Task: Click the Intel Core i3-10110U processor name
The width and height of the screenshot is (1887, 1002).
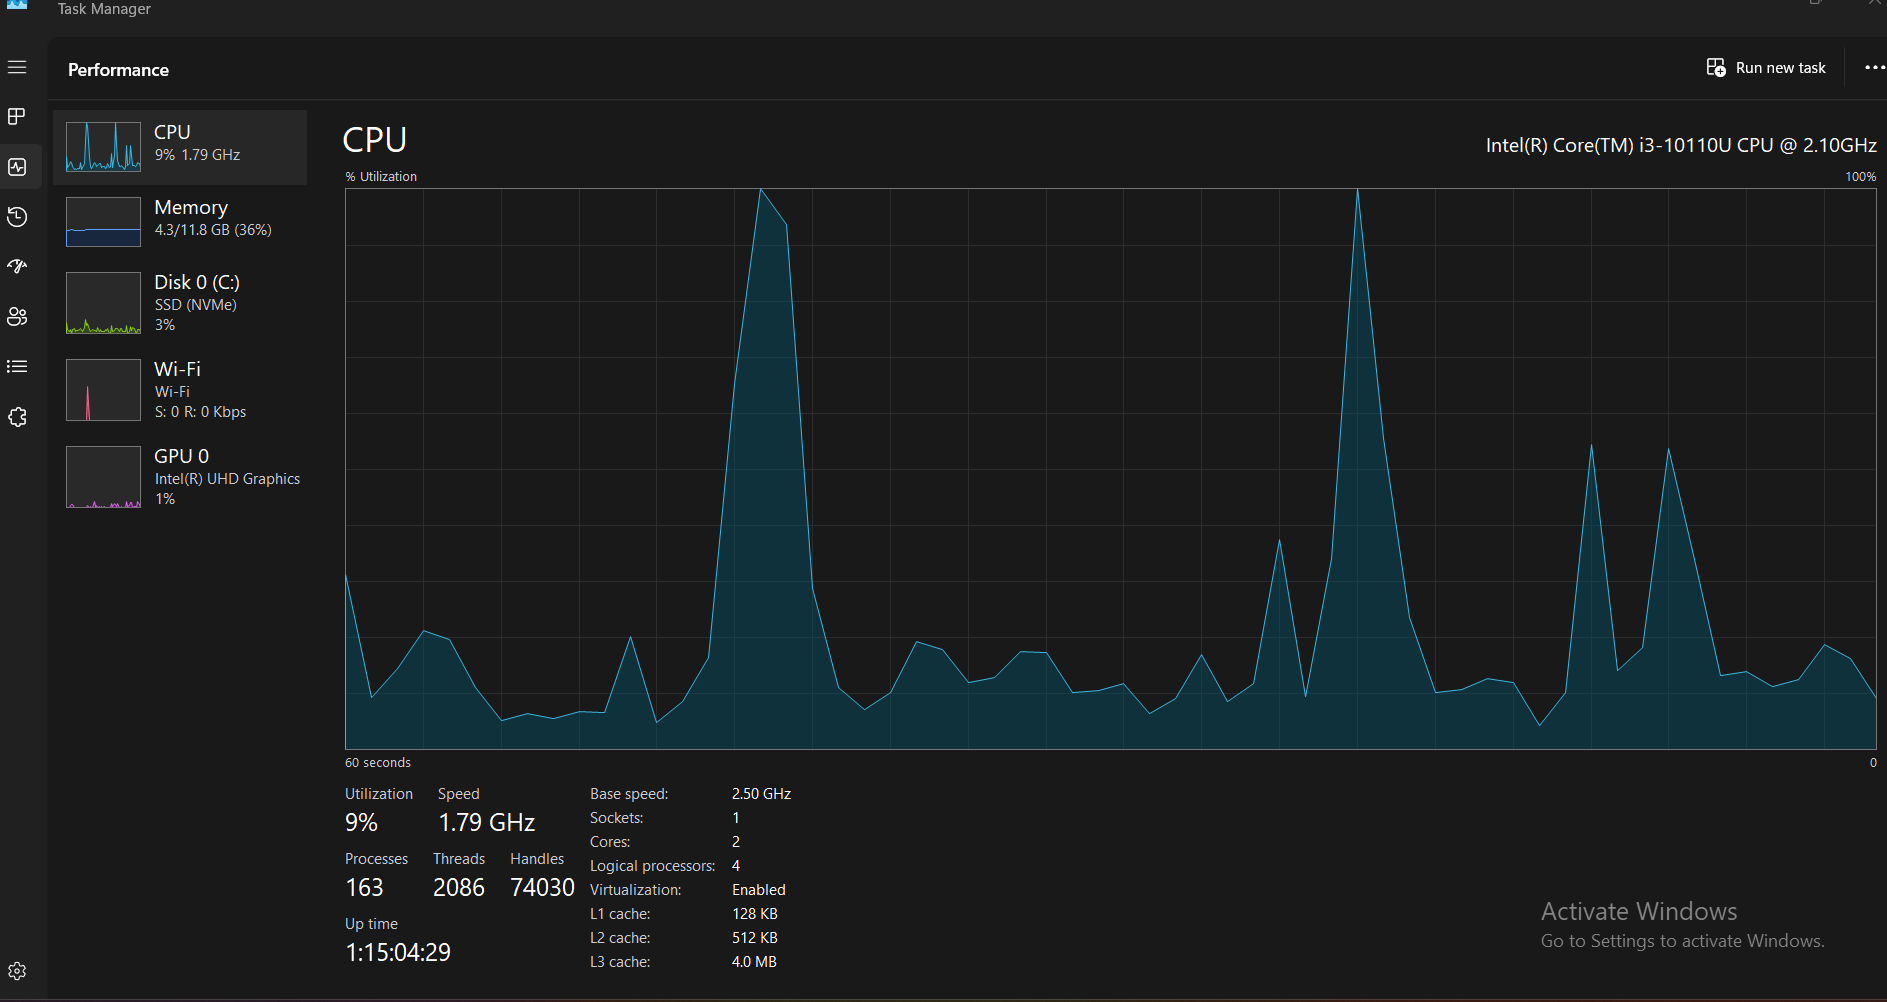Action: [x=1681, y=145]
